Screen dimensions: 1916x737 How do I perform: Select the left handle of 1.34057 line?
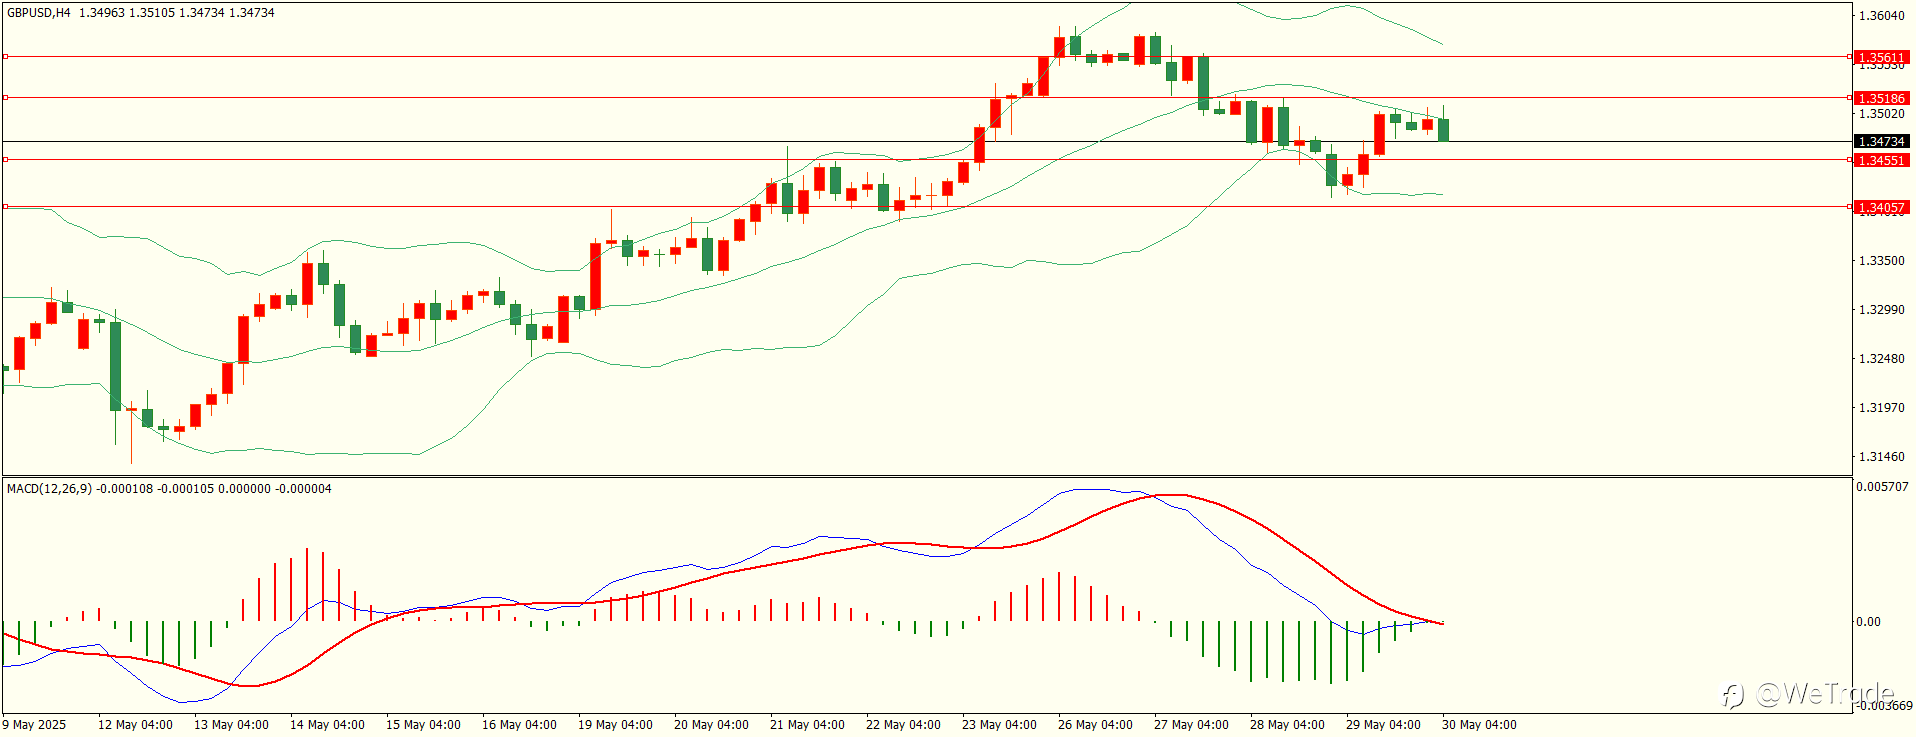[x=5, y=207]
